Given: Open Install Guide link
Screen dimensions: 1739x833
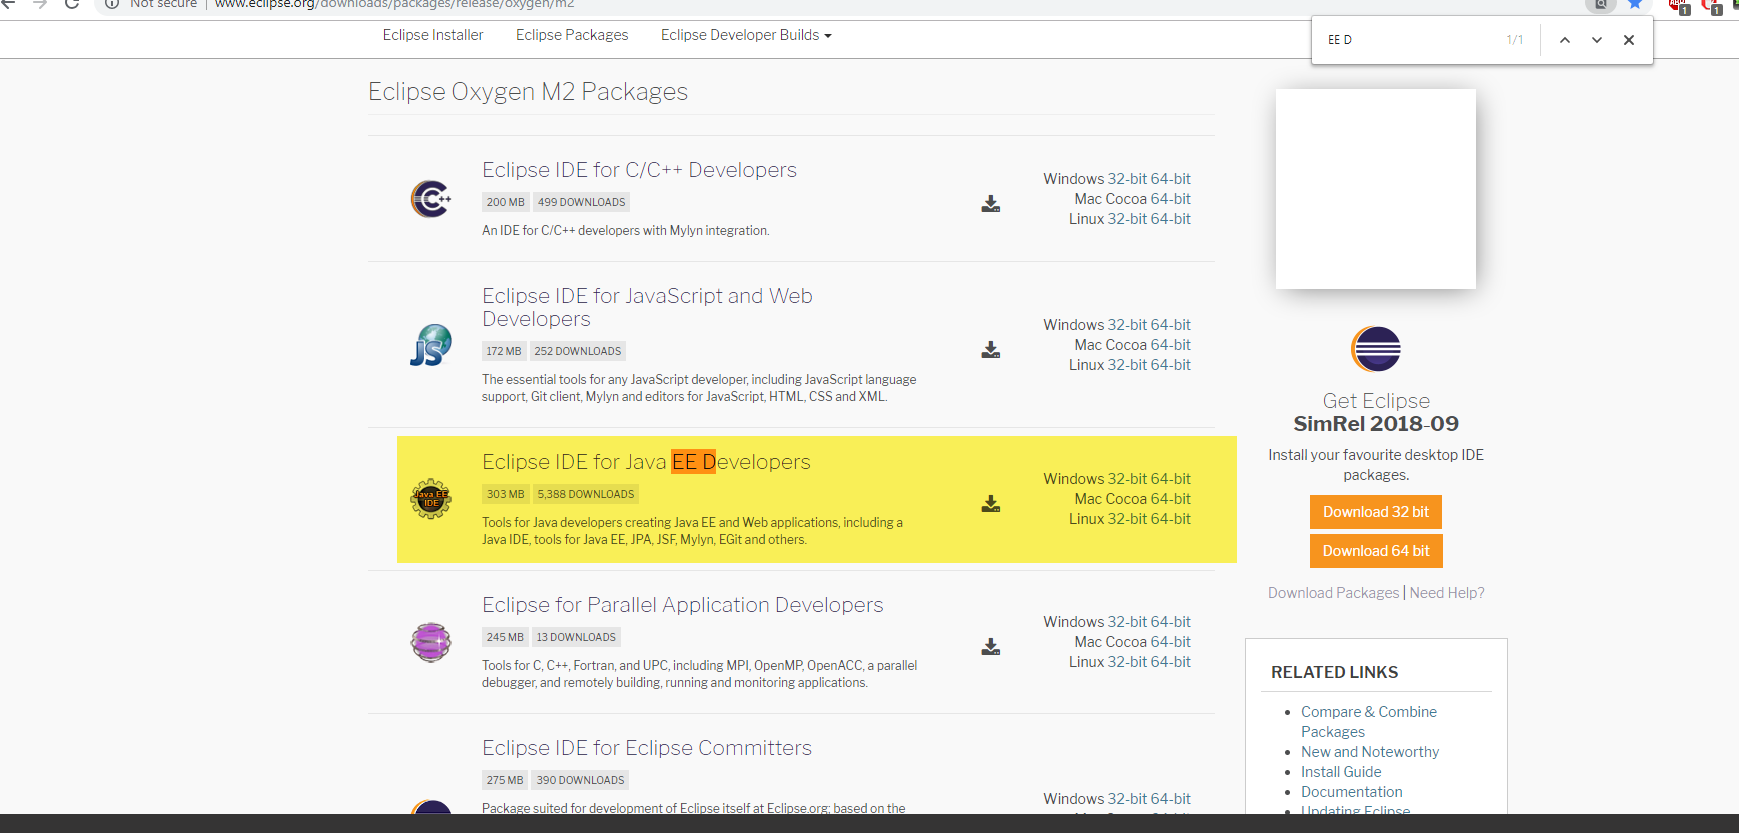Looking at the screenshot, I should pyautogui.click(x=1341, y=772).
